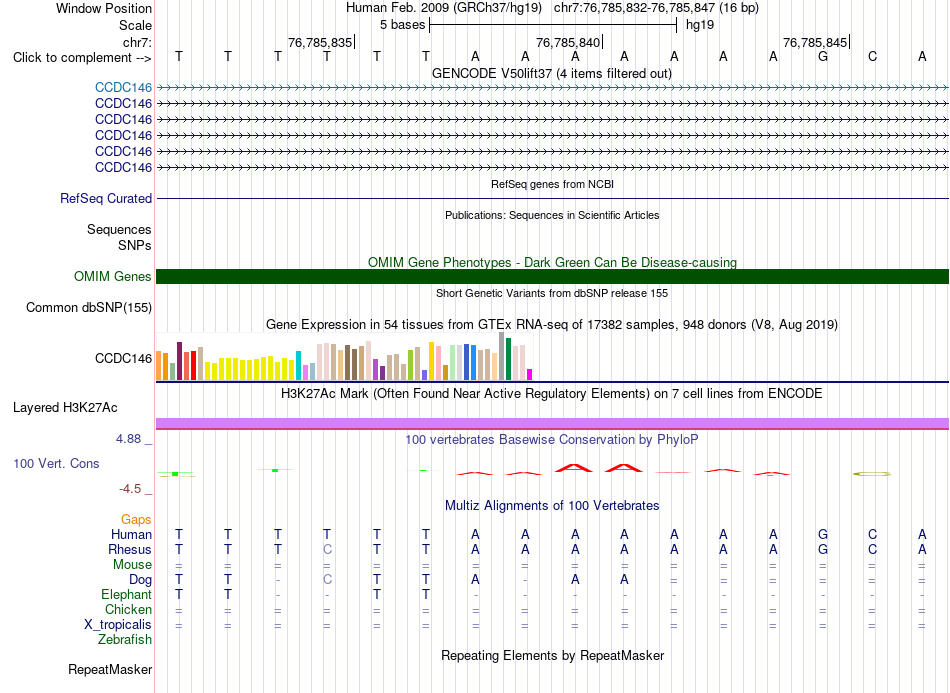950x693 pixels.
Task: Click the genome position header text at top
Action: point(552,8)
